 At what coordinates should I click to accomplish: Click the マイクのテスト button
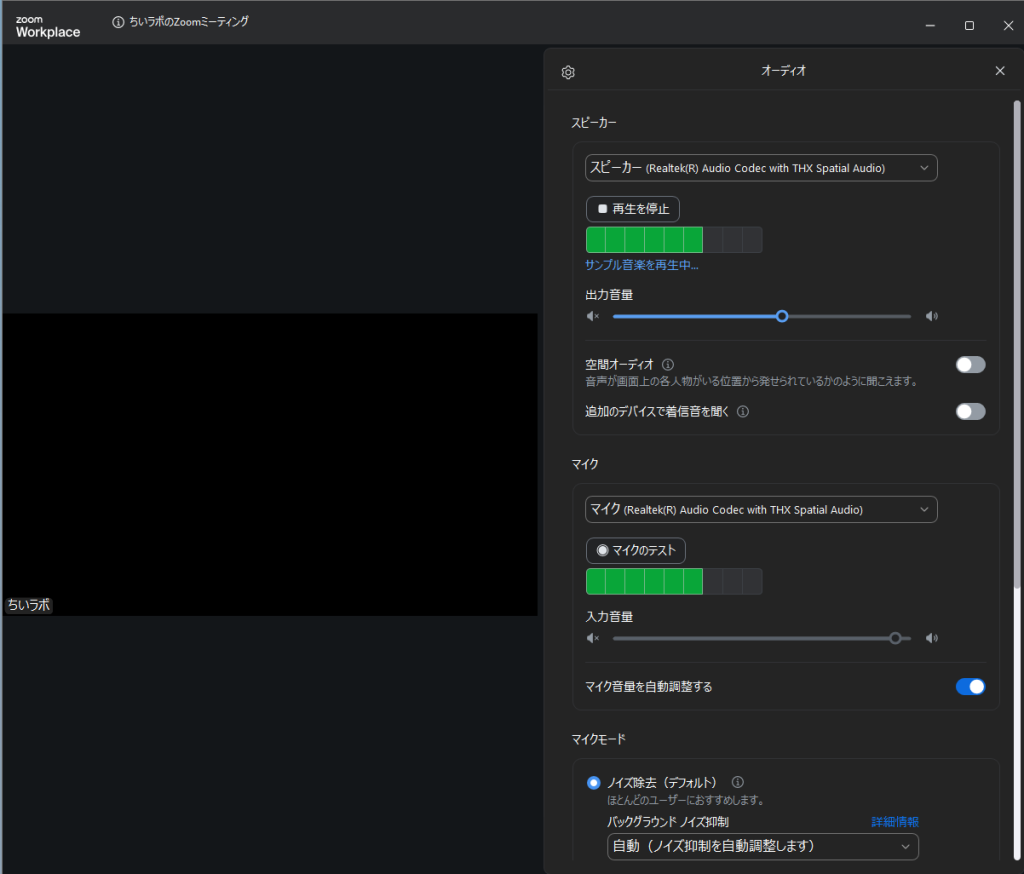635,551
